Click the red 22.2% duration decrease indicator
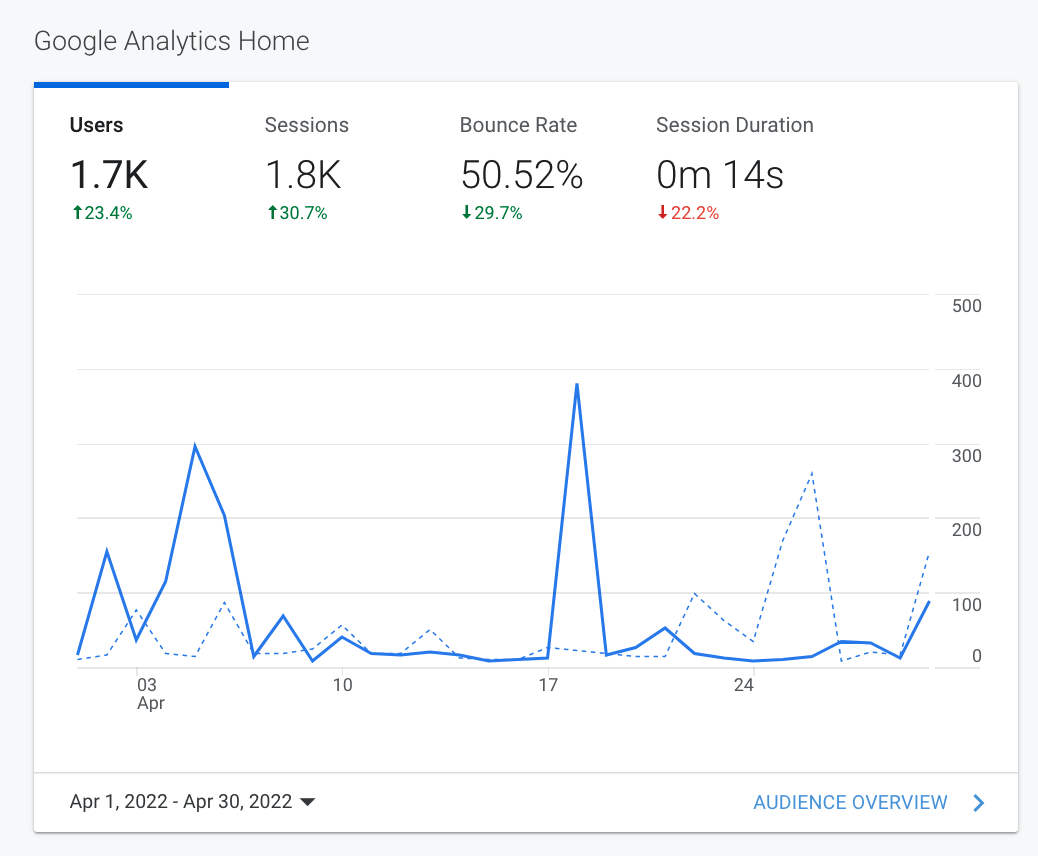 pos(688,213)
